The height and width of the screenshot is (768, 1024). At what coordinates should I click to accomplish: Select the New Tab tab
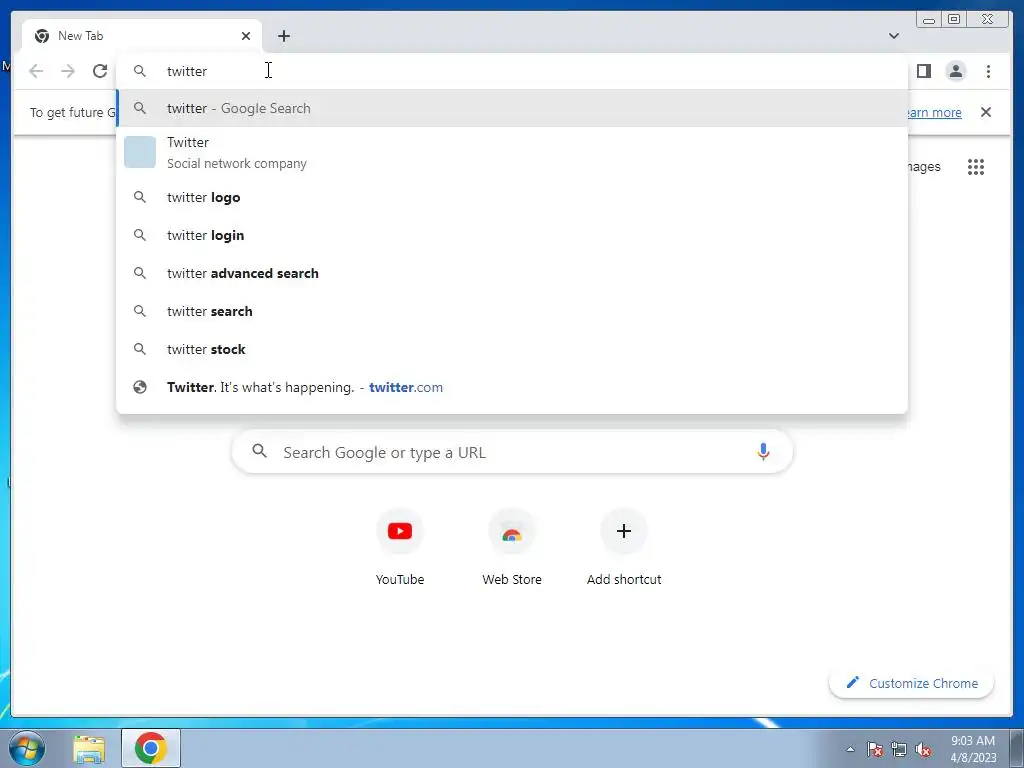click(x=142, y=36)
